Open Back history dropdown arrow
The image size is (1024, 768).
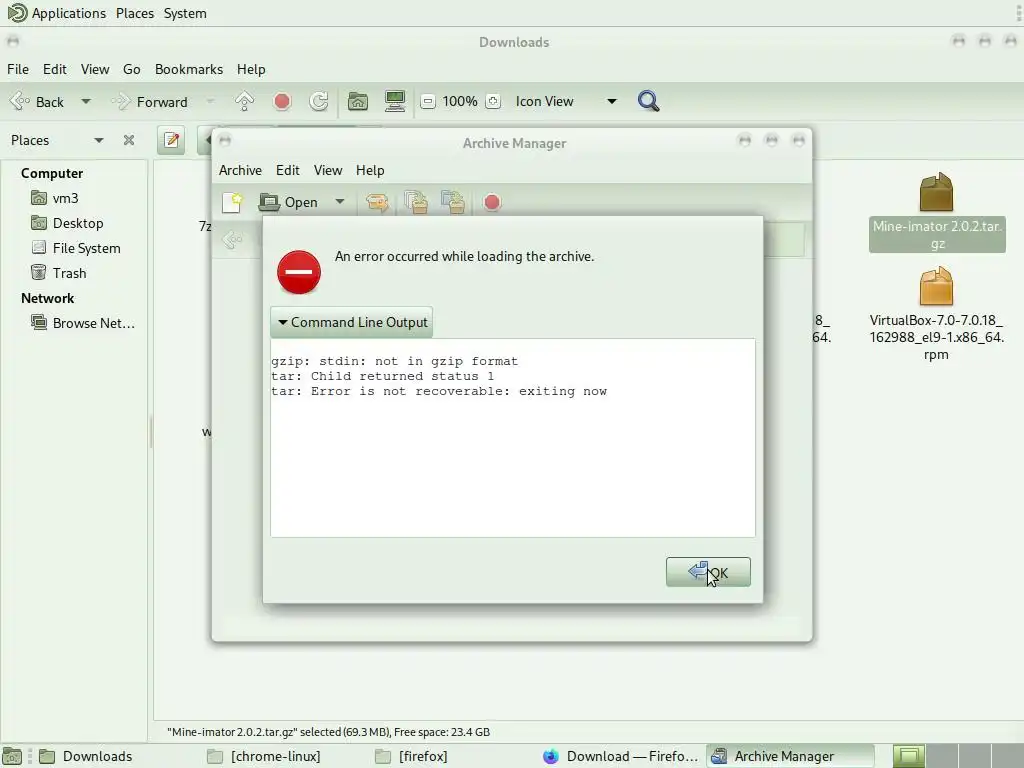[86, 102]
